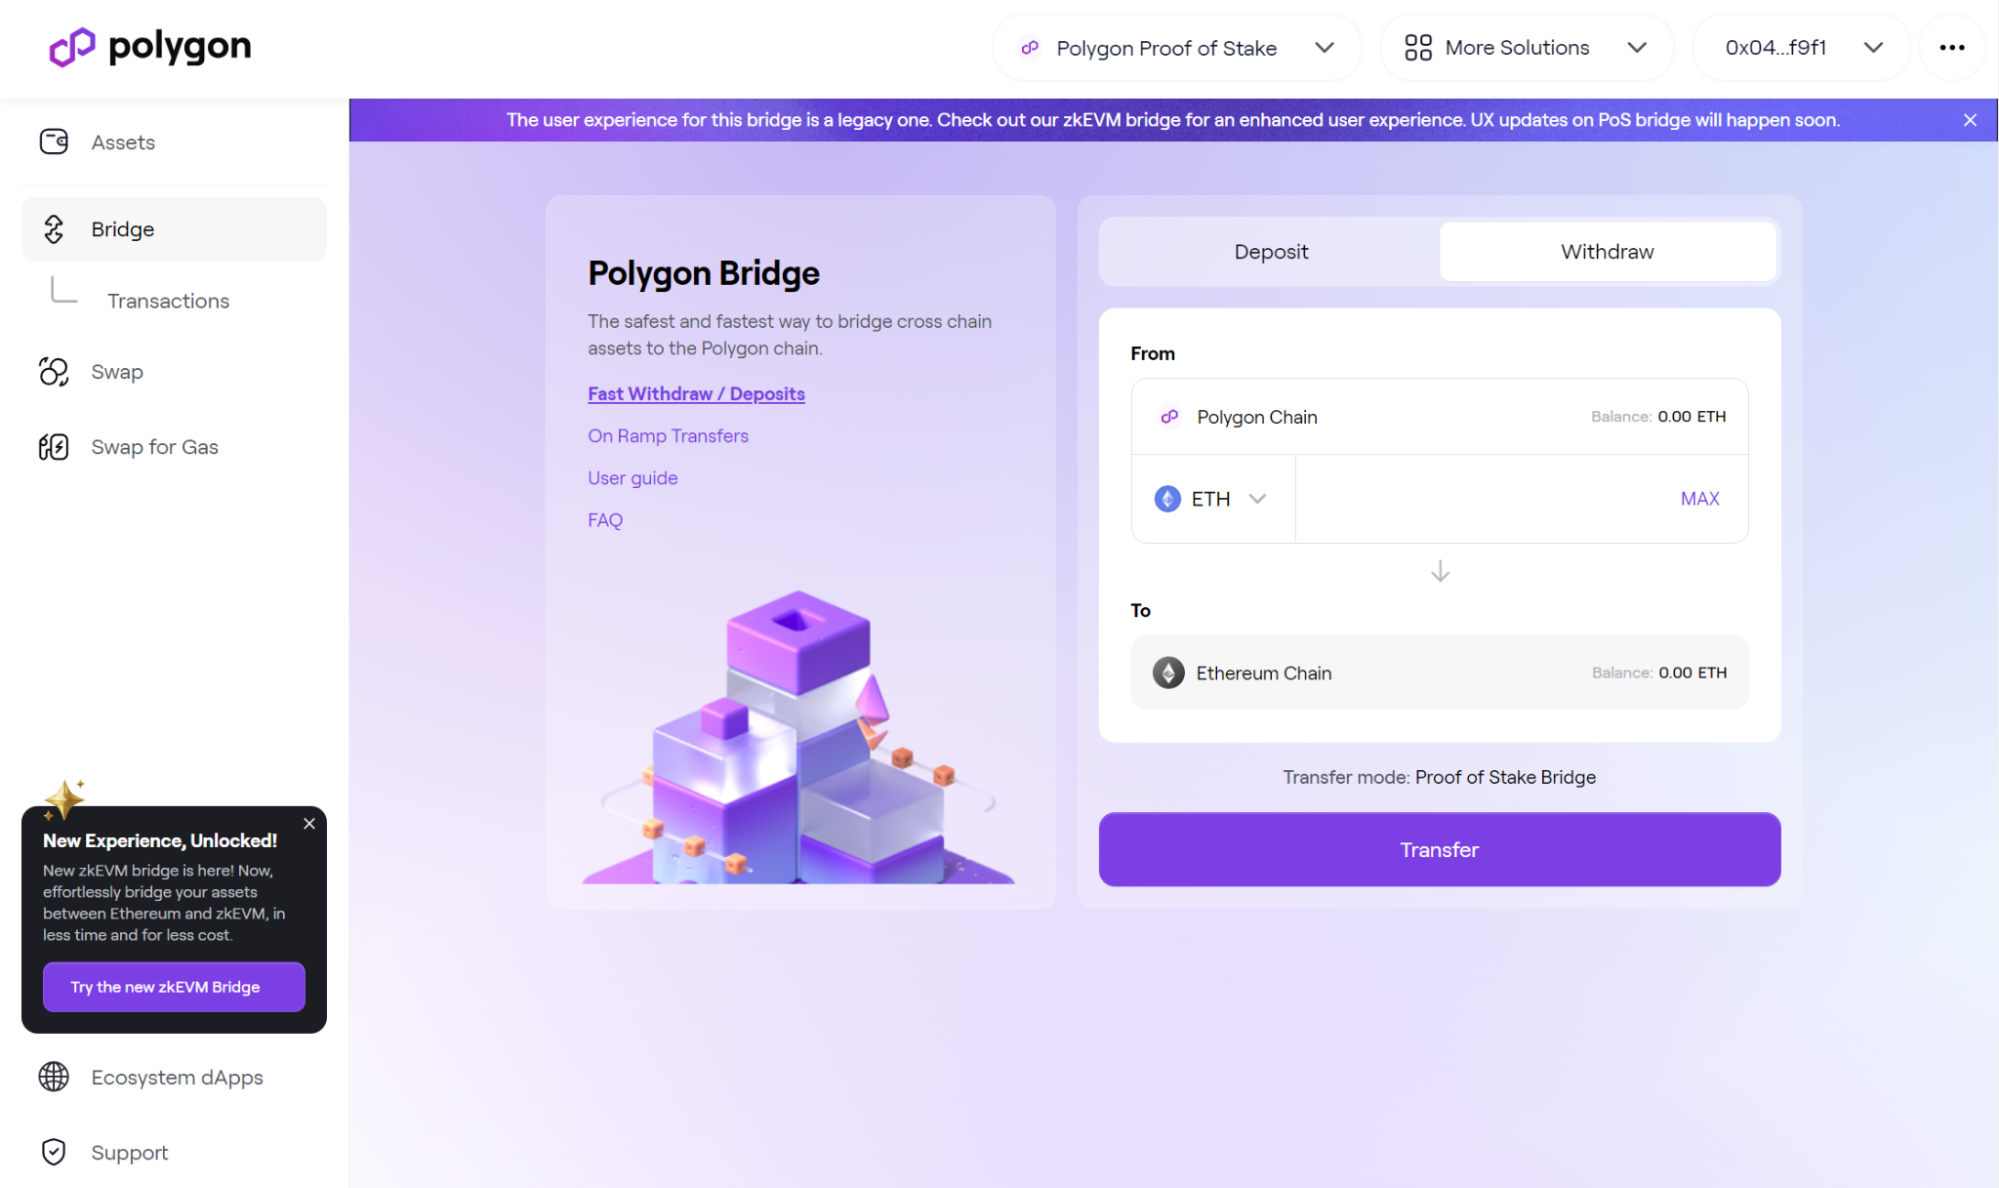Viewport: 1999px width, 1188px height.
Task: Open Swap via its sidebar icon
Action: pyautogui.click(x=53, y=371)
